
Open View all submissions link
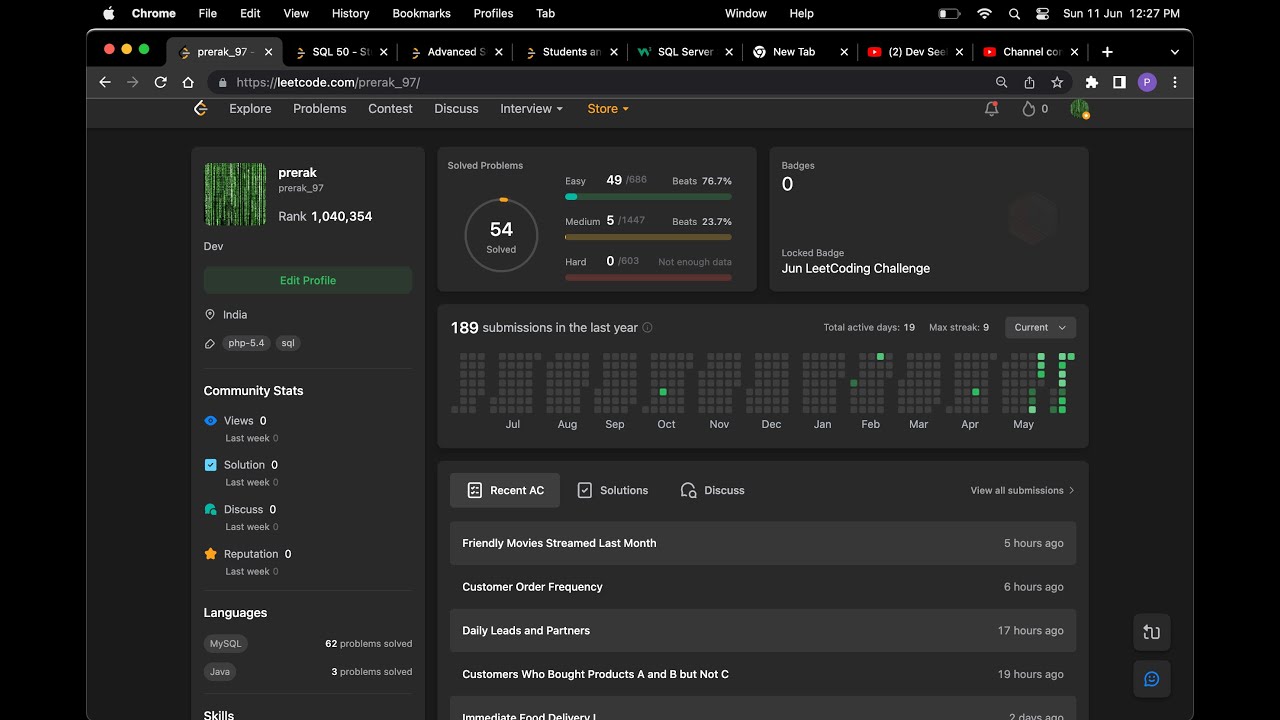coord(1022,491)
